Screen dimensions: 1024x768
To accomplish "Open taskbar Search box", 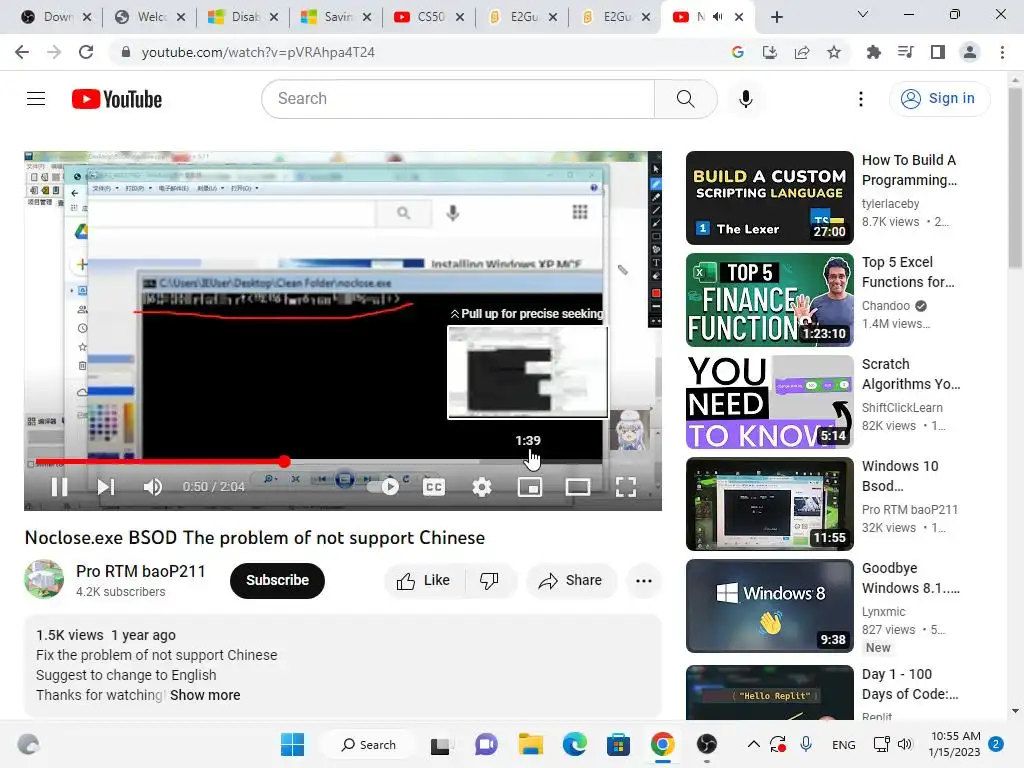I will pos(370,744).
